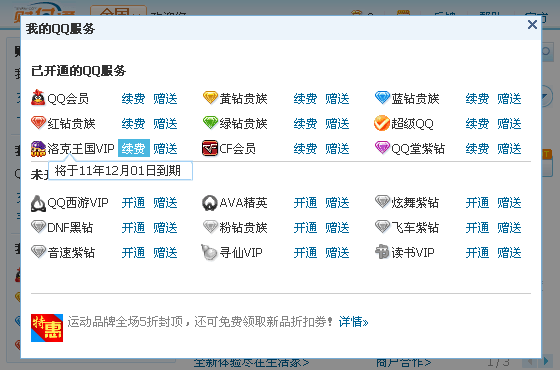Click the 特惠 promotion badge
The width and height of the screenshot is (560, 370).
47,328
